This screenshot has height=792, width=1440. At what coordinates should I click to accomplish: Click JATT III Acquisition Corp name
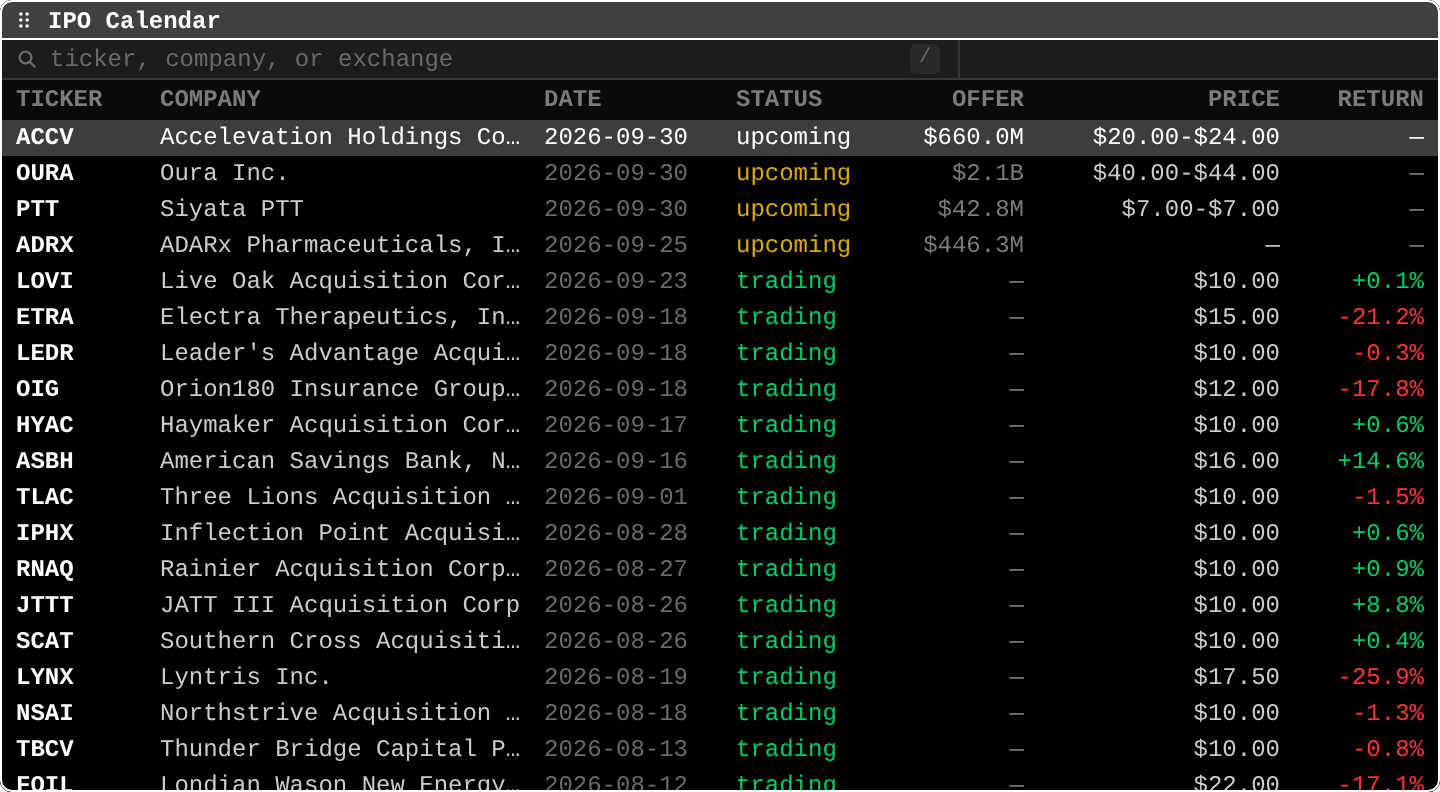340,605
